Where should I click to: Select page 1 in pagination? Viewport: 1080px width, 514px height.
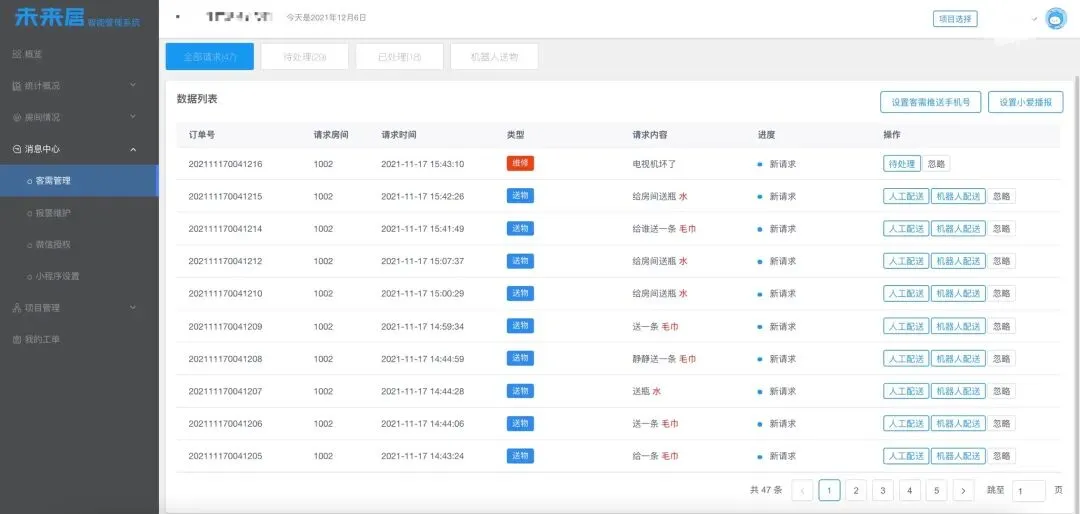click(x=829, y=491)
